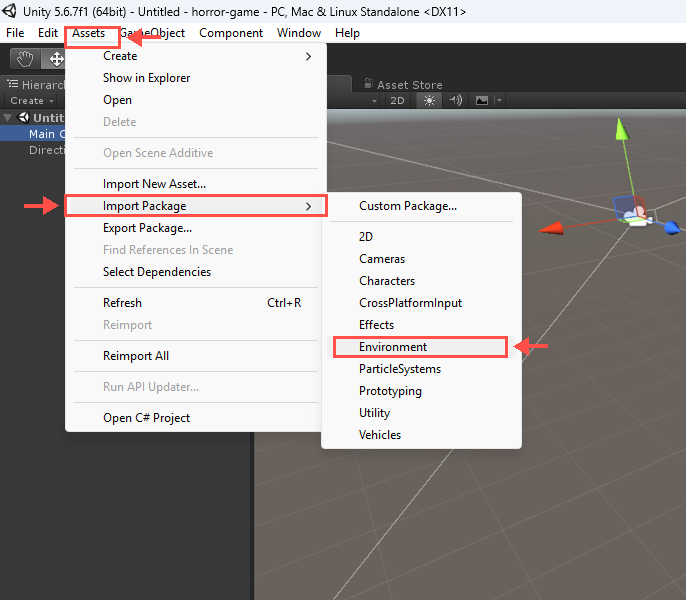The image size is (686, 600).
Task: Open the GameObject menu
Action: pyautogui.click(x=152, y=33)
